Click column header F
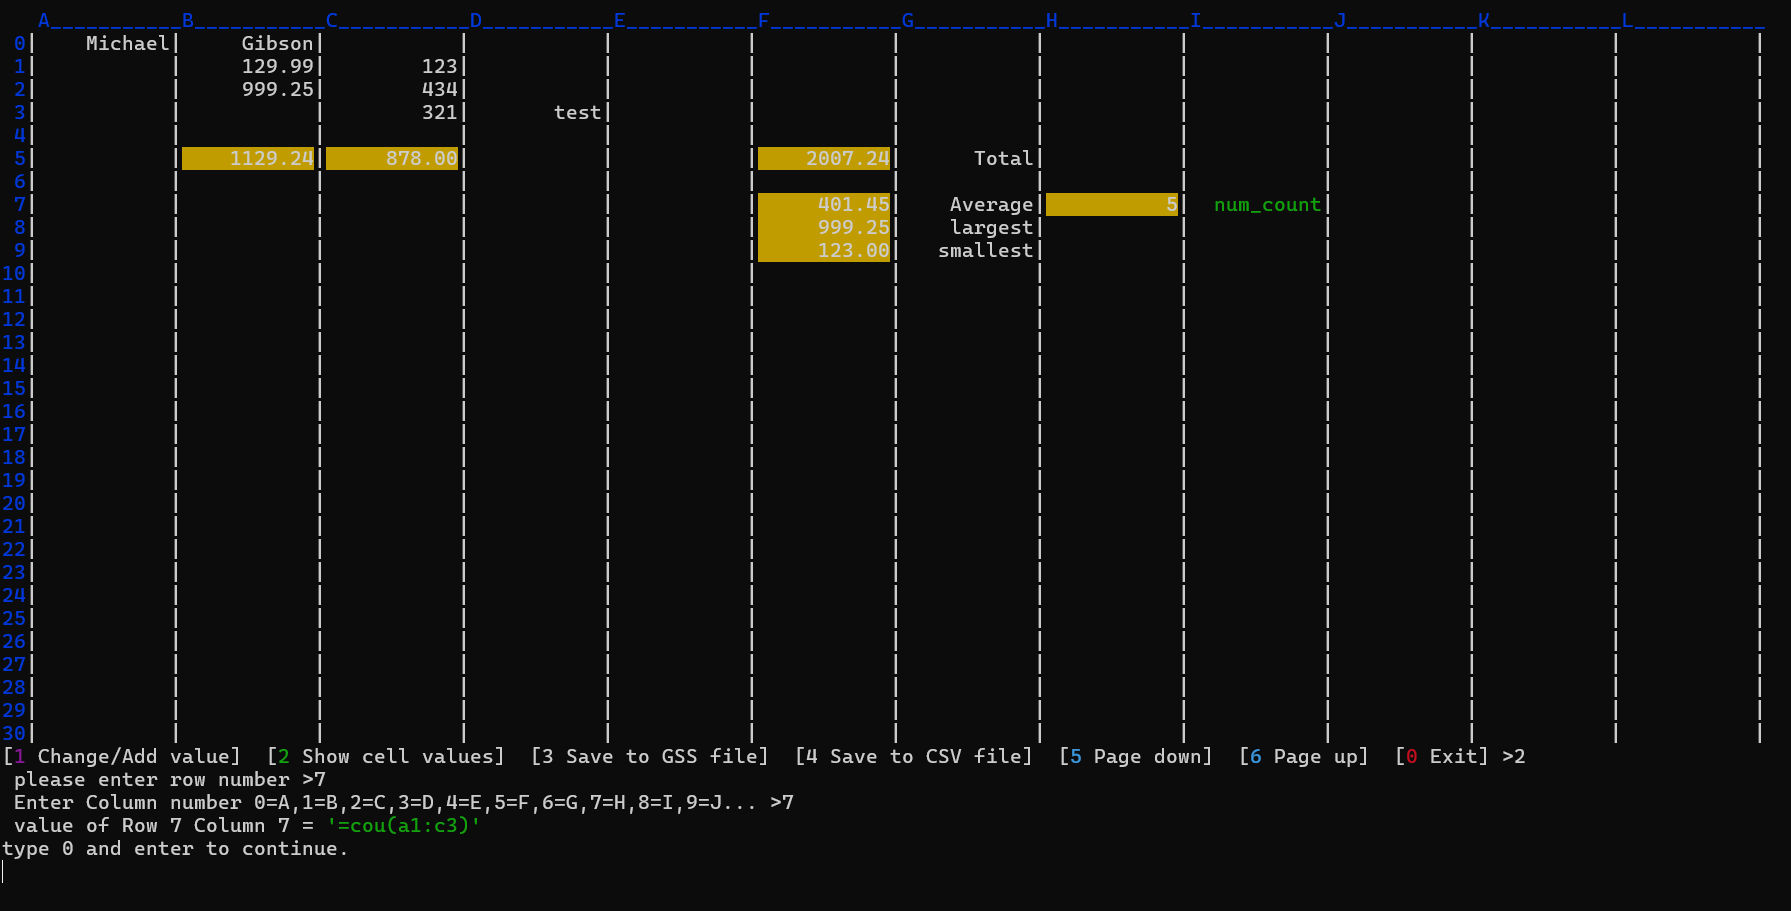 coord(764,21)
